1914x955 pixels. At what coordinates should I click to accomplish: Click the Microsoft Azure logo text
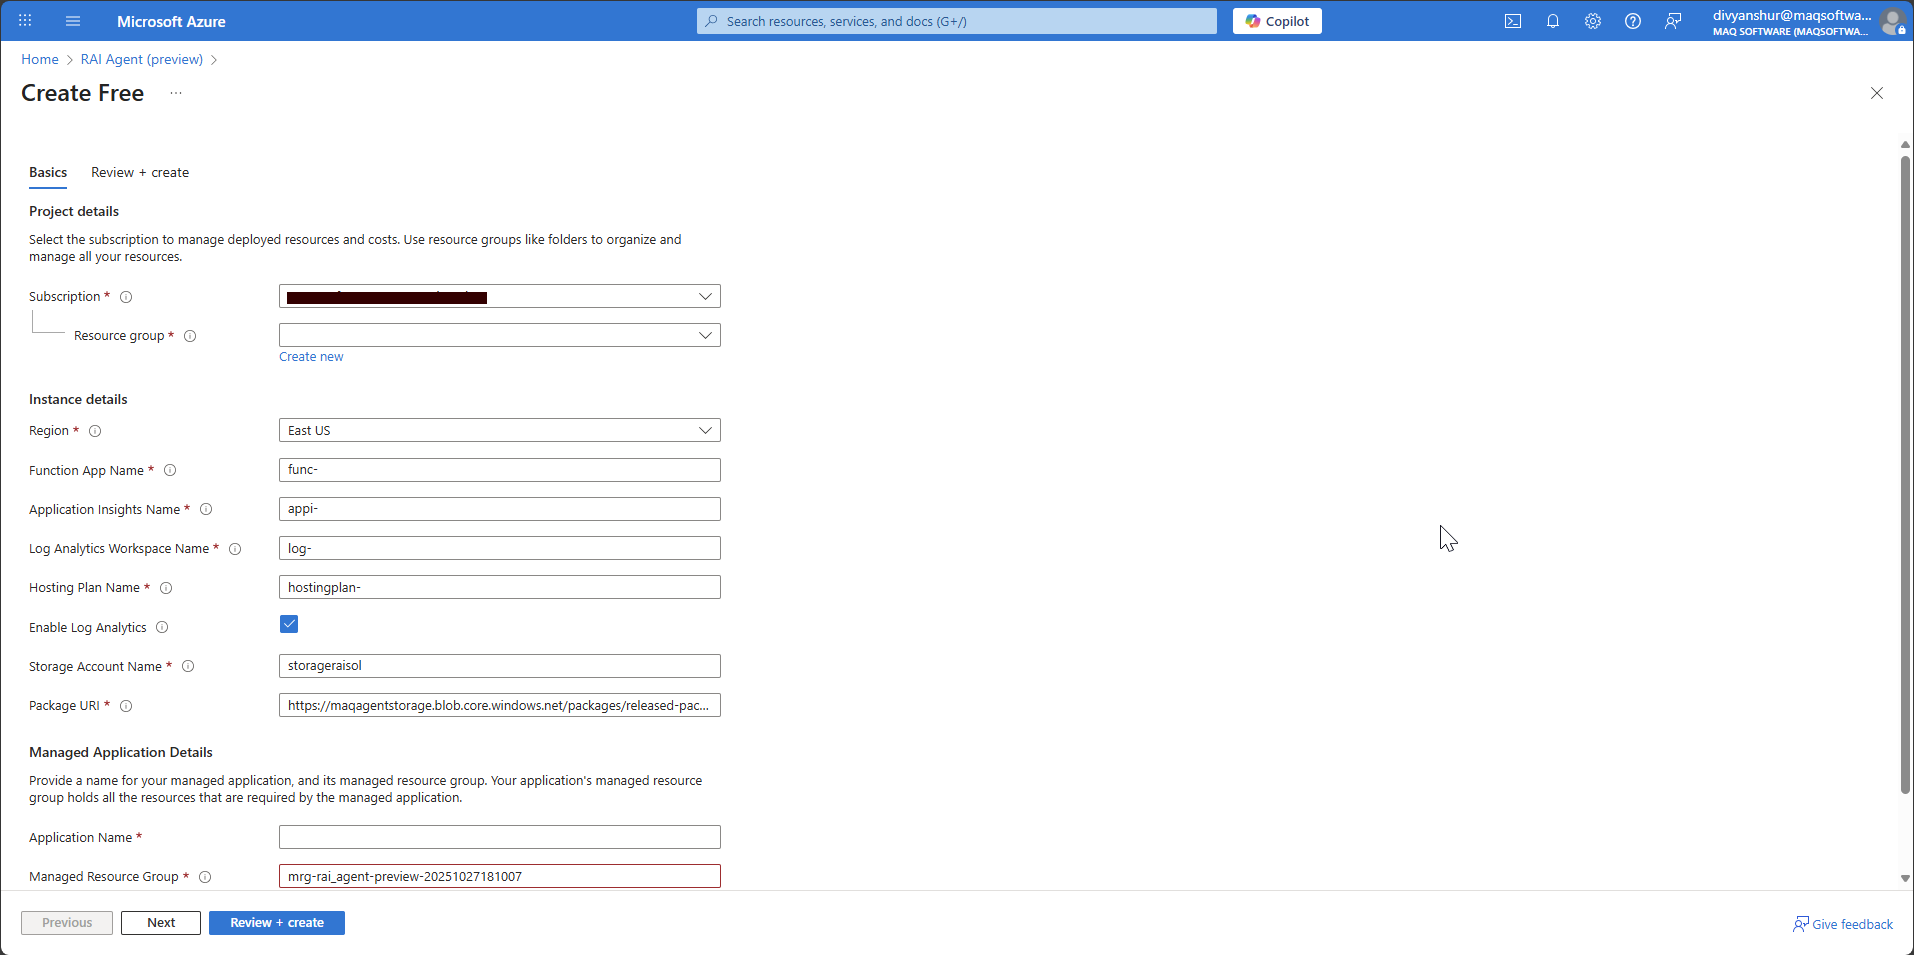pyautogui.click(x=171, y=21)
